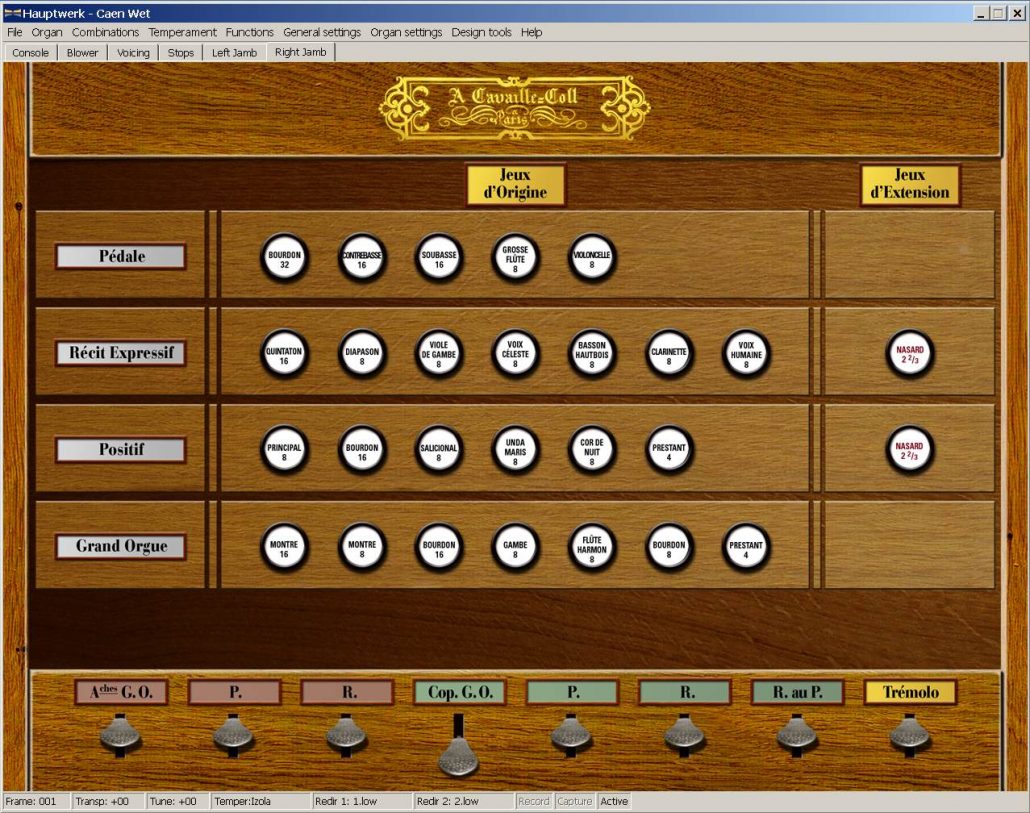Activate the Grand Orgue Gambe 8 stop
Screen dimensions: 1030x813
515,548
